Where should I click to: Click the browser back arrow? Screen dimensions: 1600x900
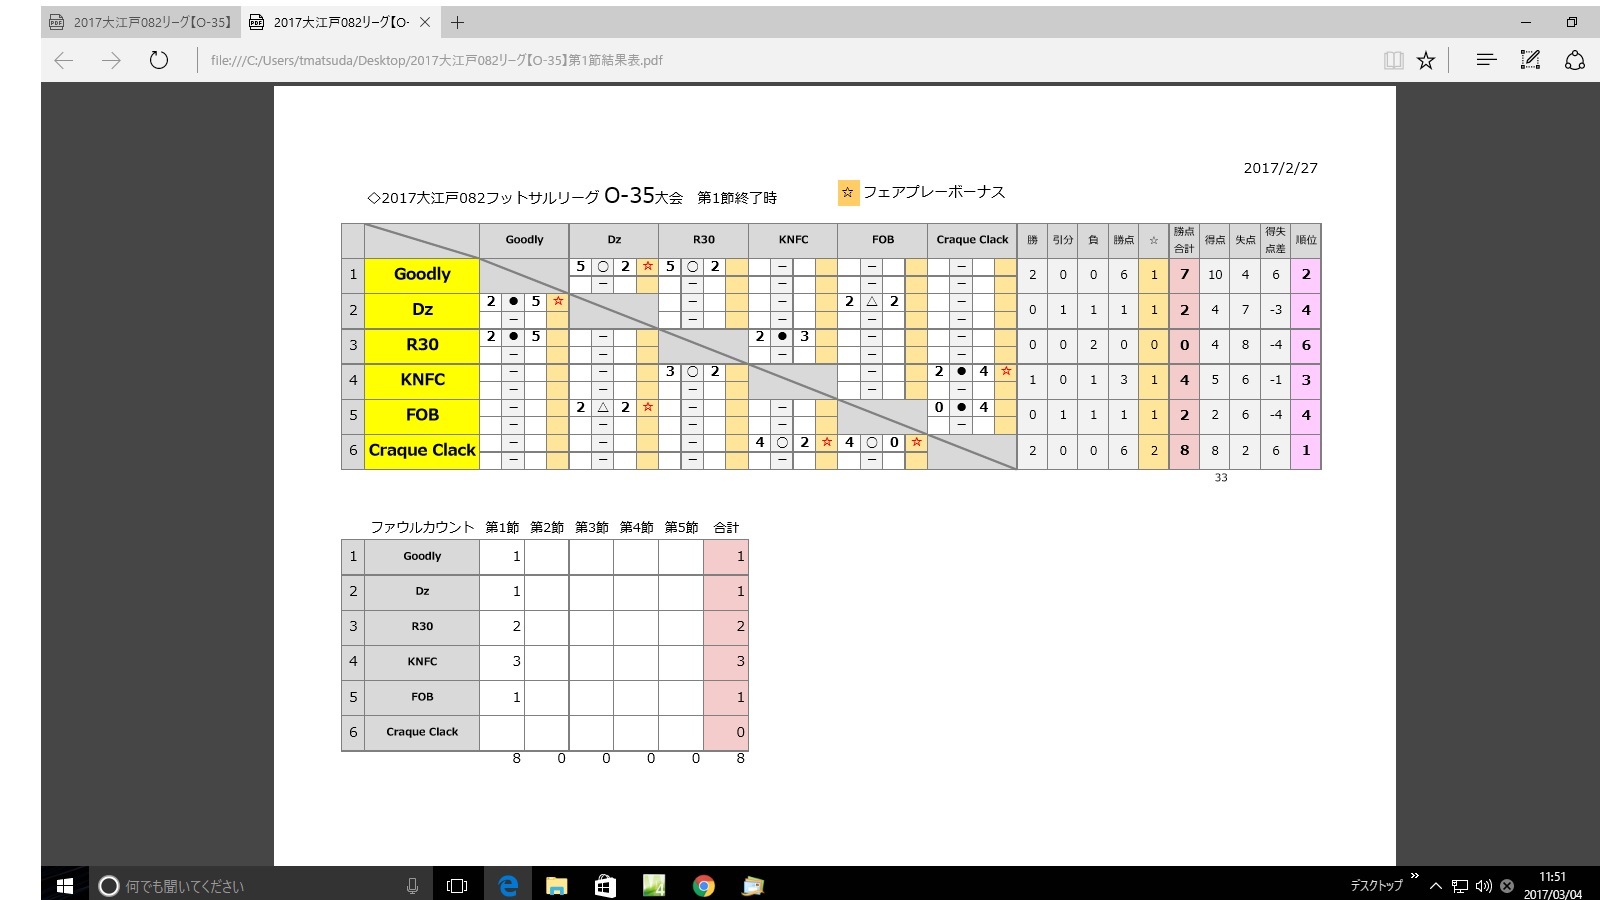[64, 61]
